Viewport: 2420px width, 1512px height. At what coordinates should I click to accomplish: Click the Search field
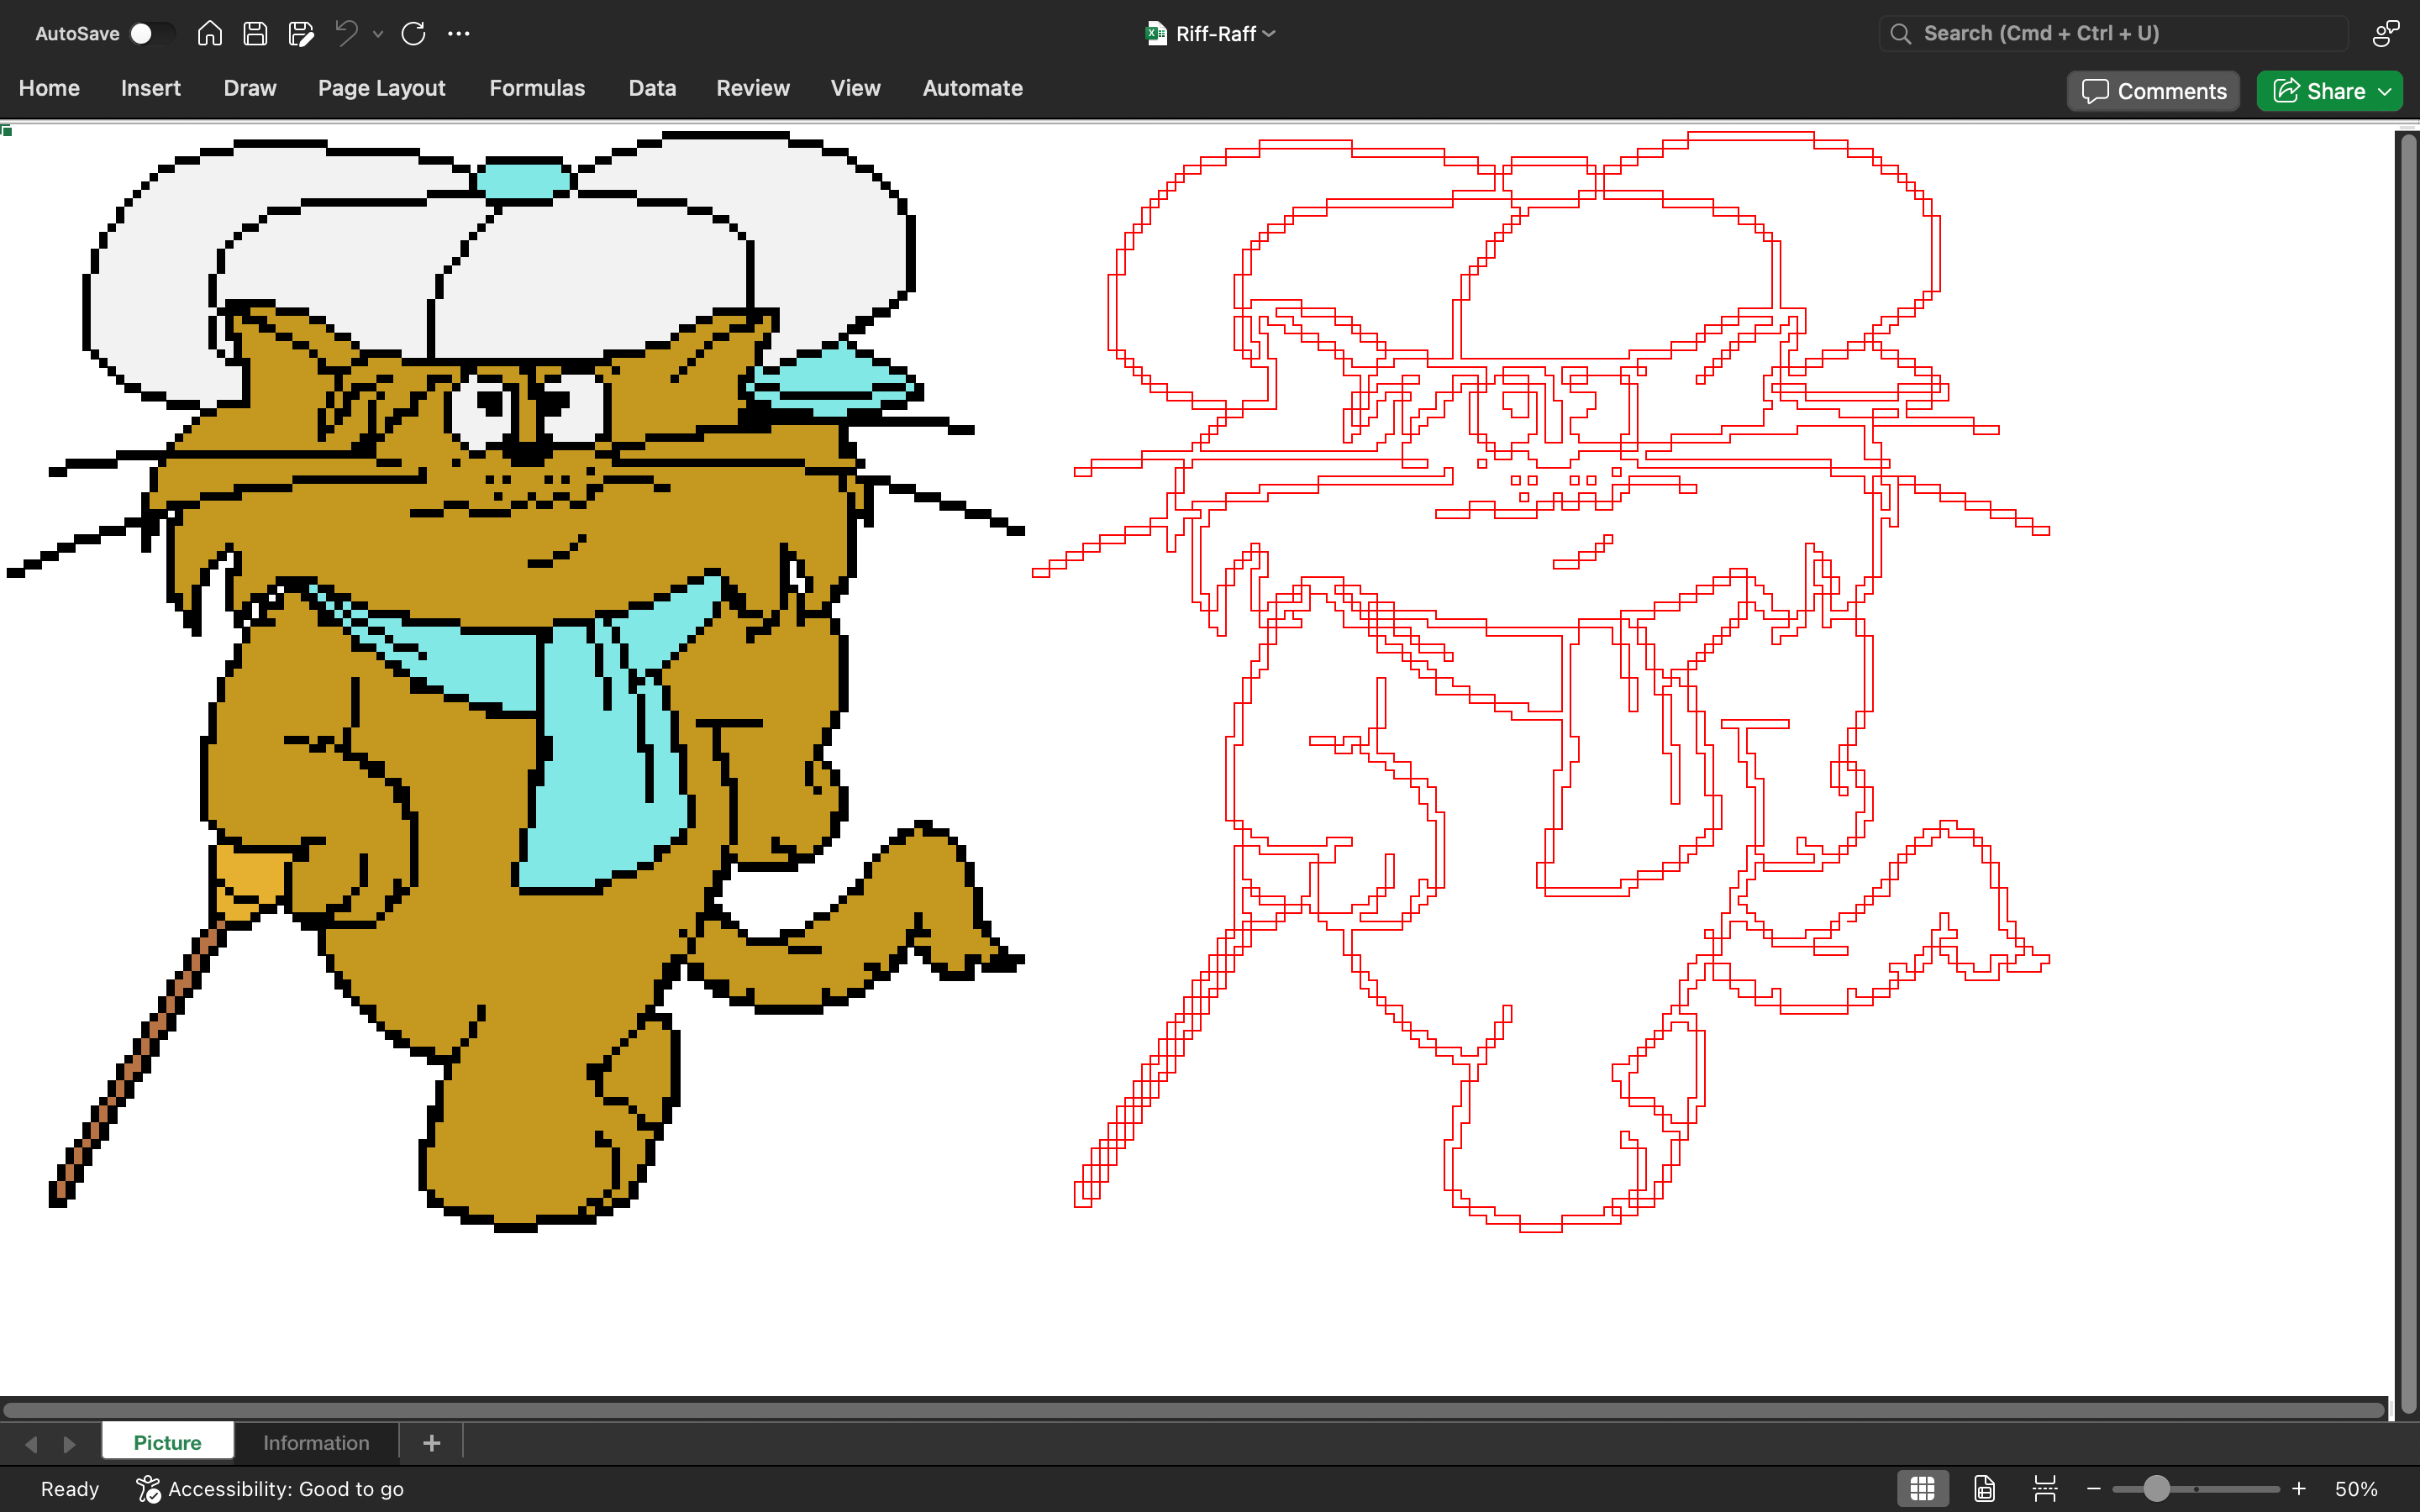(2113, 33)
